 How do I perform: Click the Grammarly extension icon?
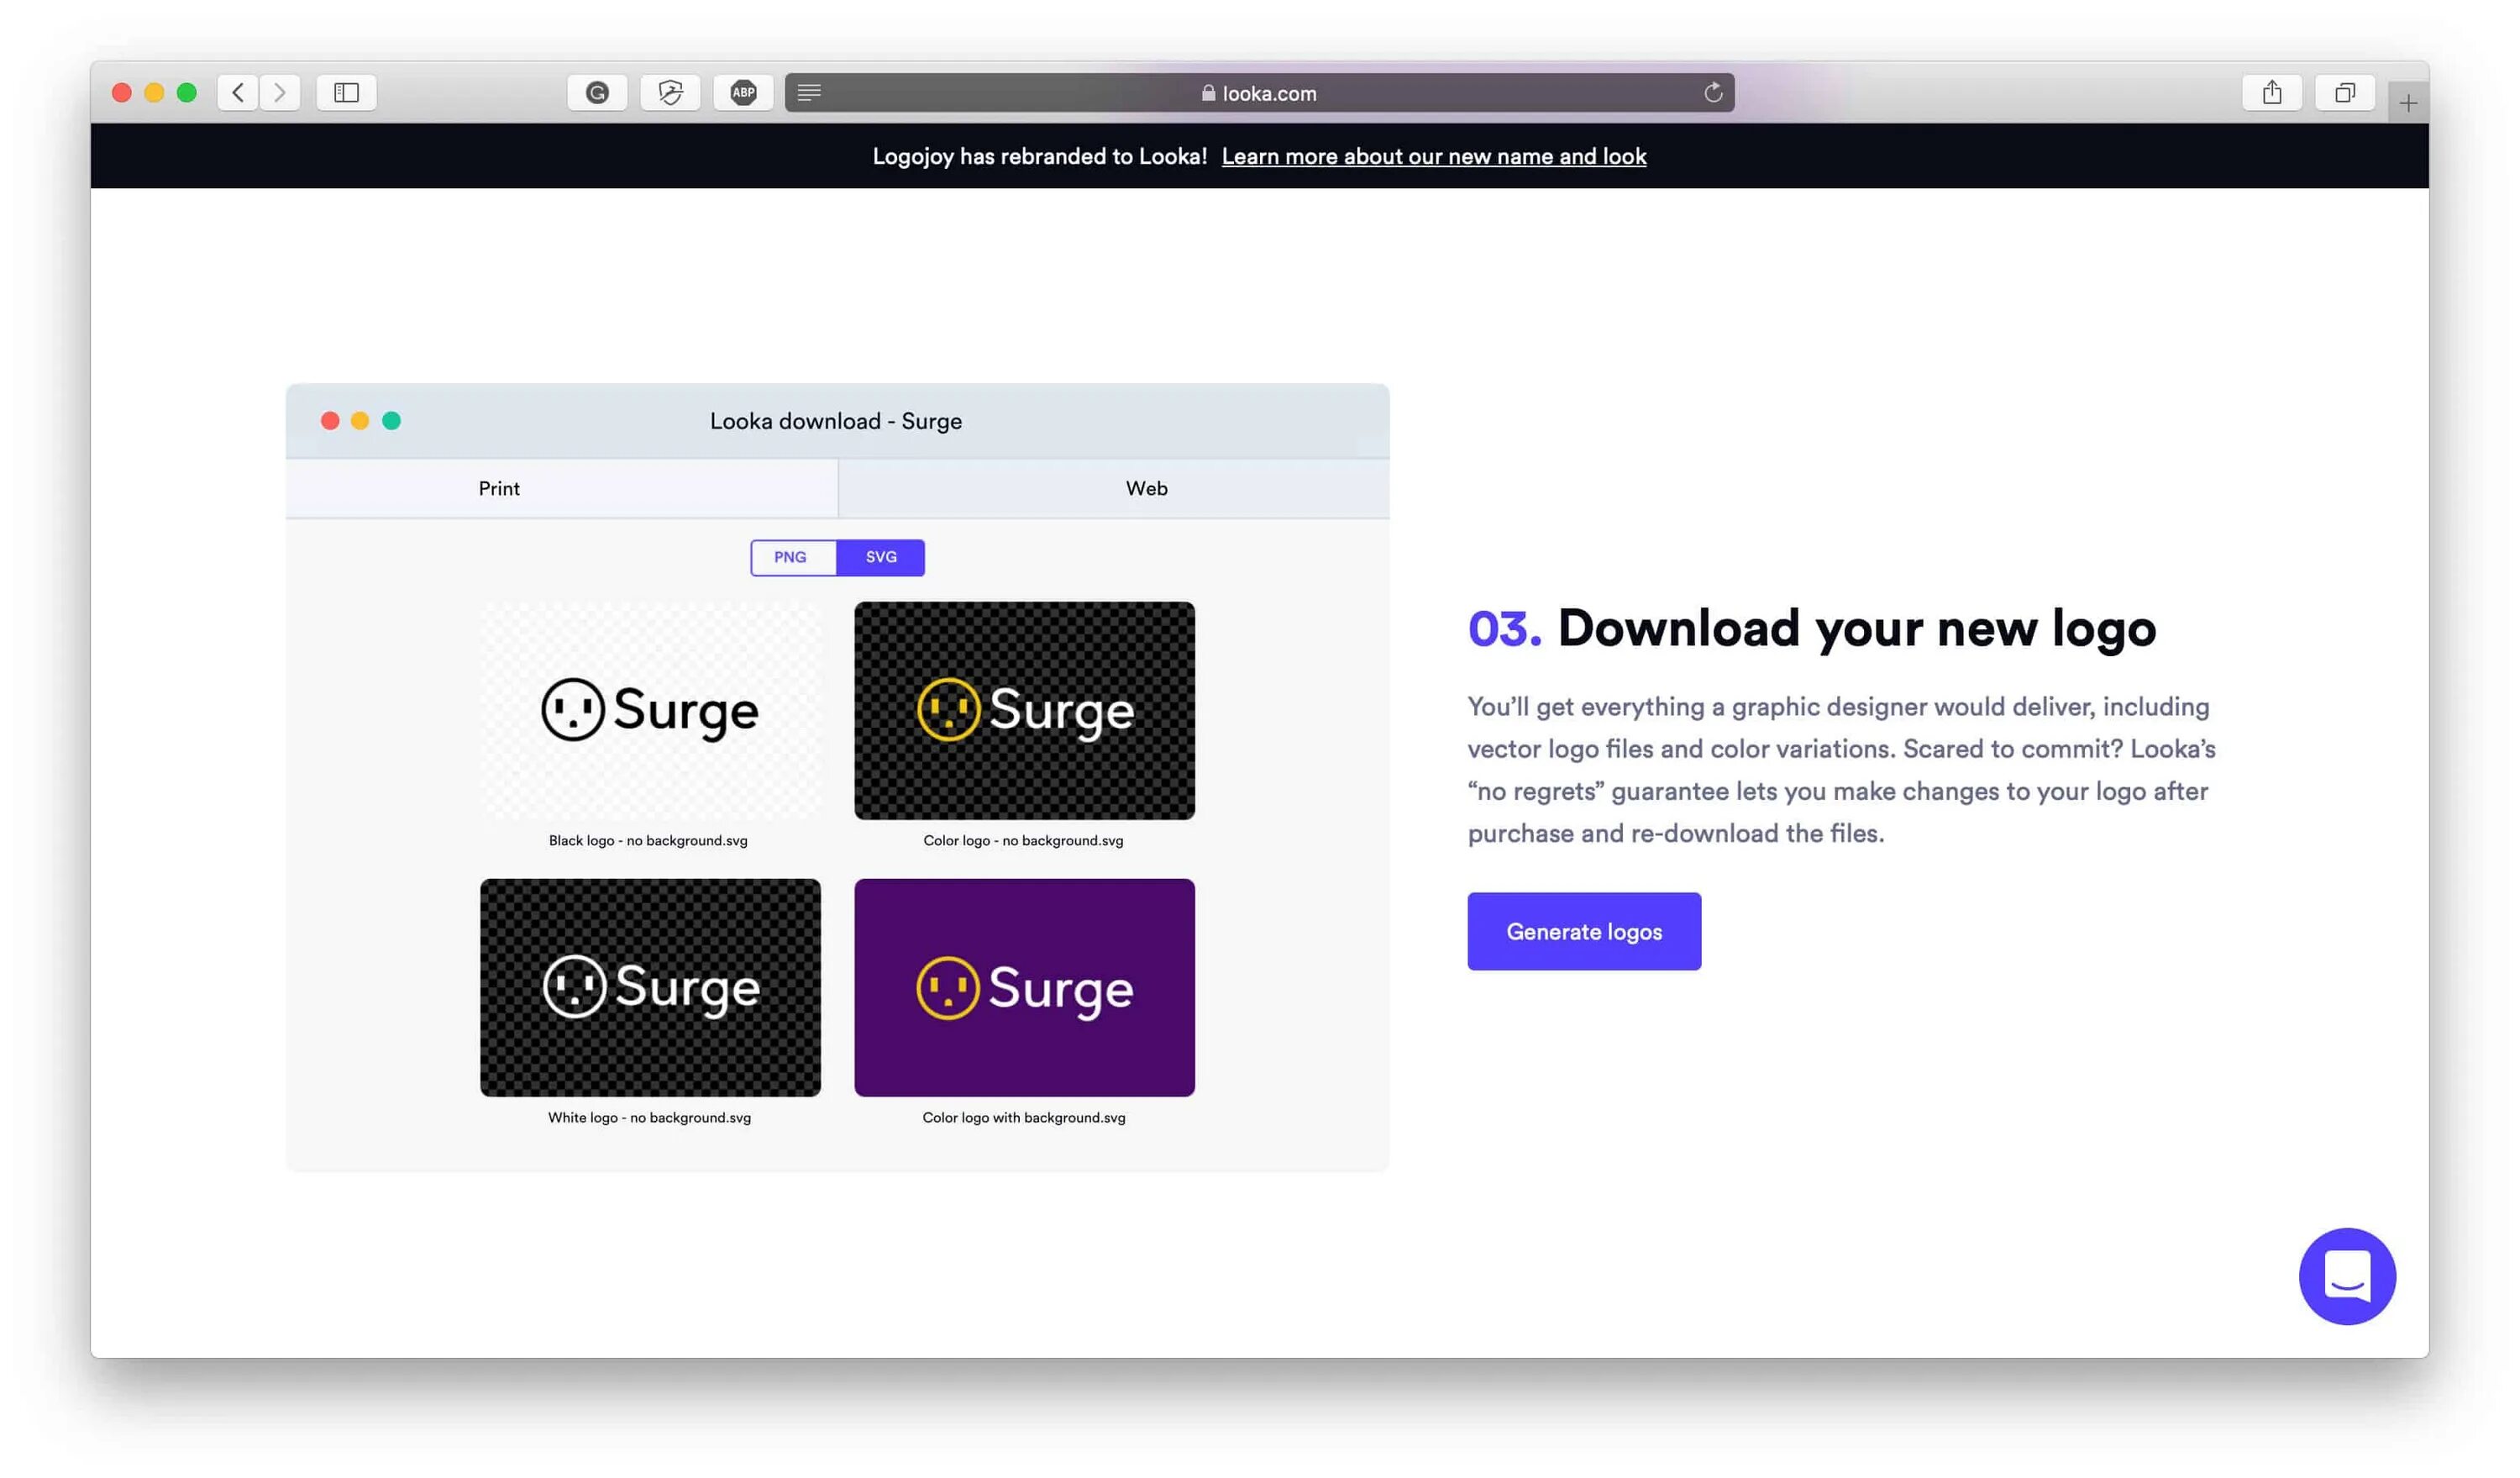[597, 93]
